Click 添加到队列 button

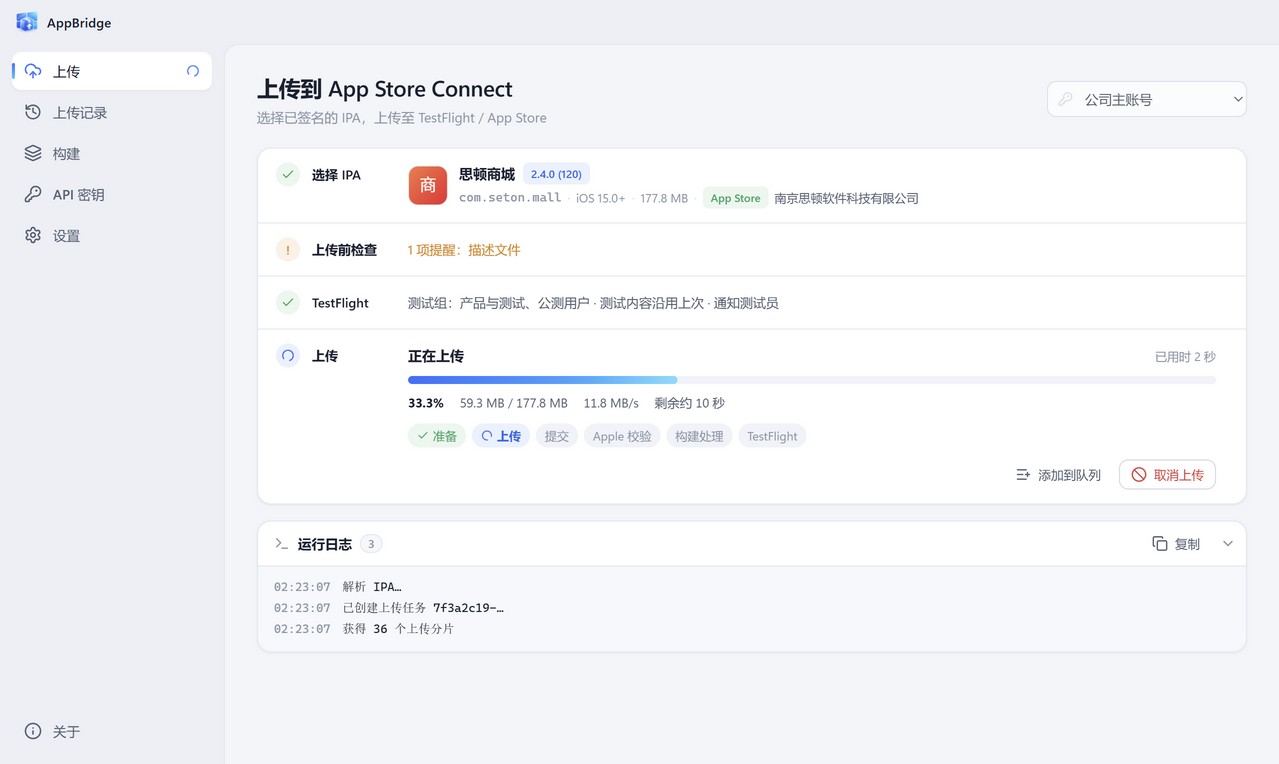(x=1058, y=475)
